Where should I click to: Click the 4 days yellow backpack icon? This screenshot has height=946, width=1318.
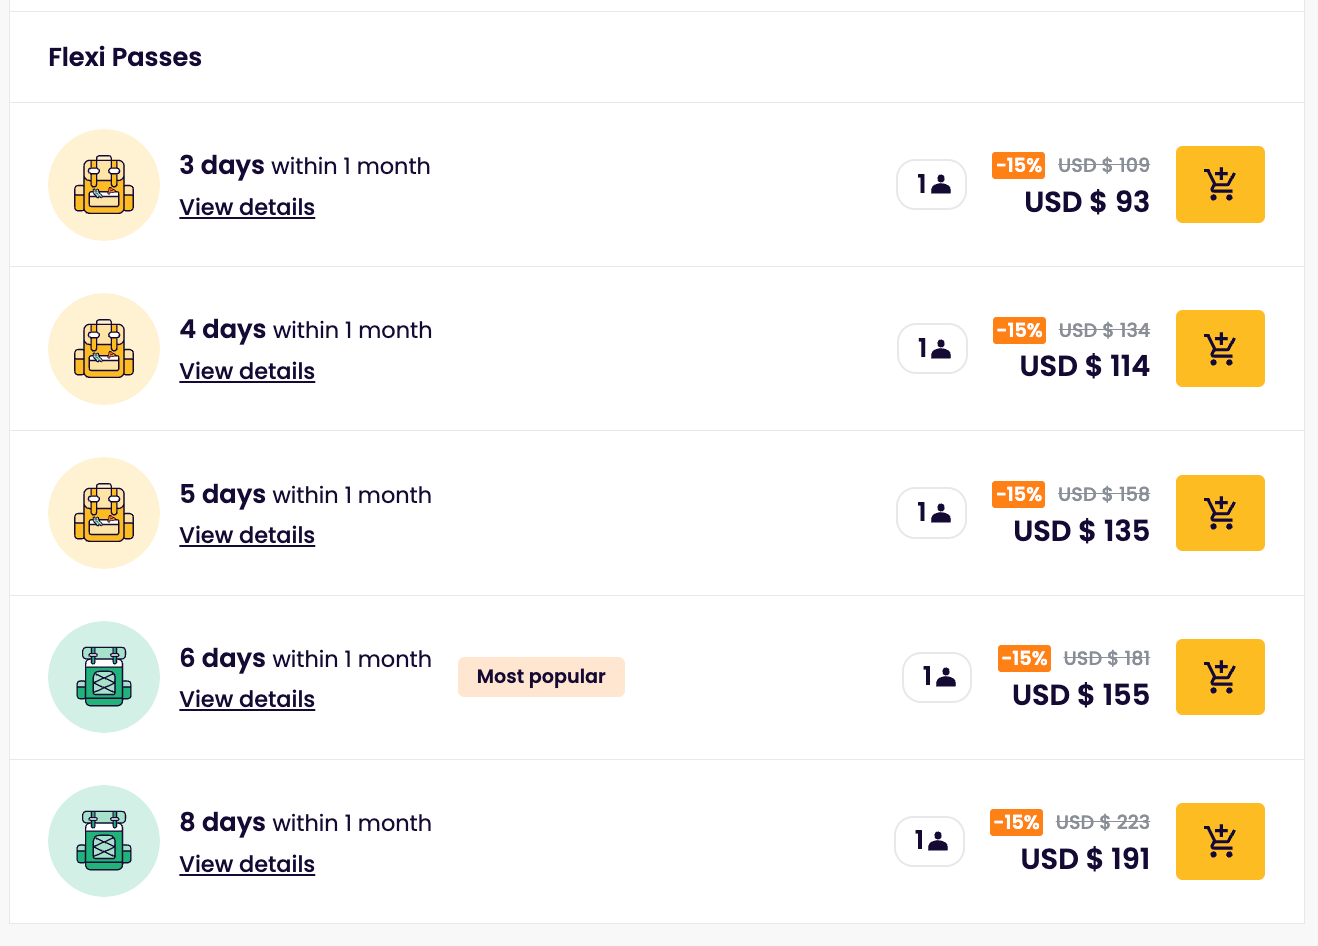tap(104, 349)
